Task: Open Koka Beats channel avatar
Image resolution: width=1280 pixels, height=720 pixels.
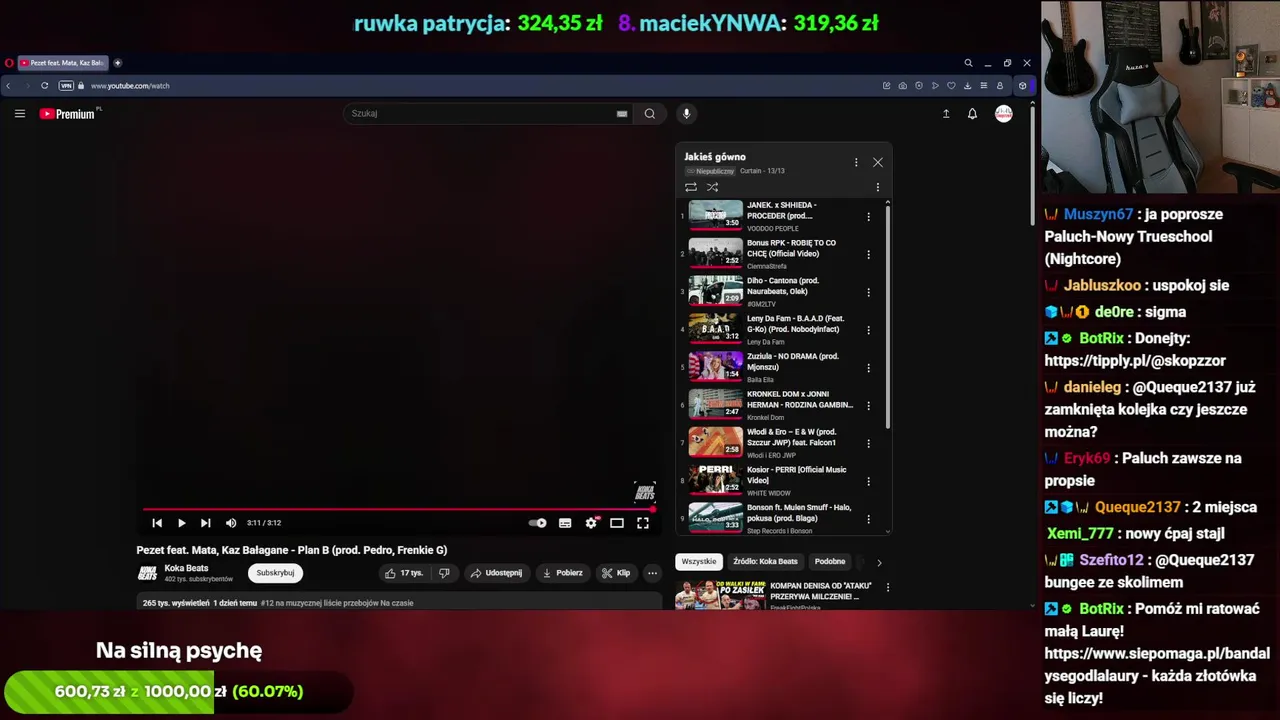Action: pos(147,573)
